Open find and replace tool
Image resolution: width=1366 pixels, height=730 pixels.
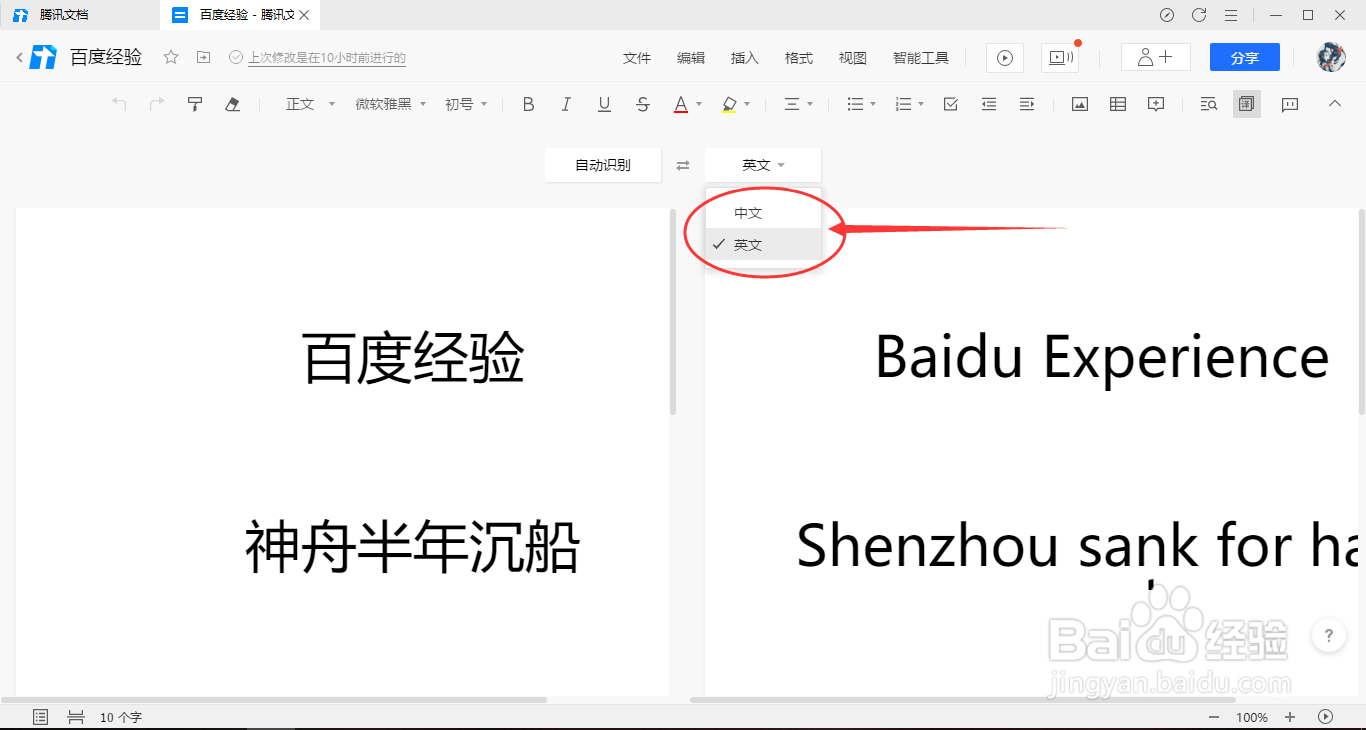click(1209, 104)
